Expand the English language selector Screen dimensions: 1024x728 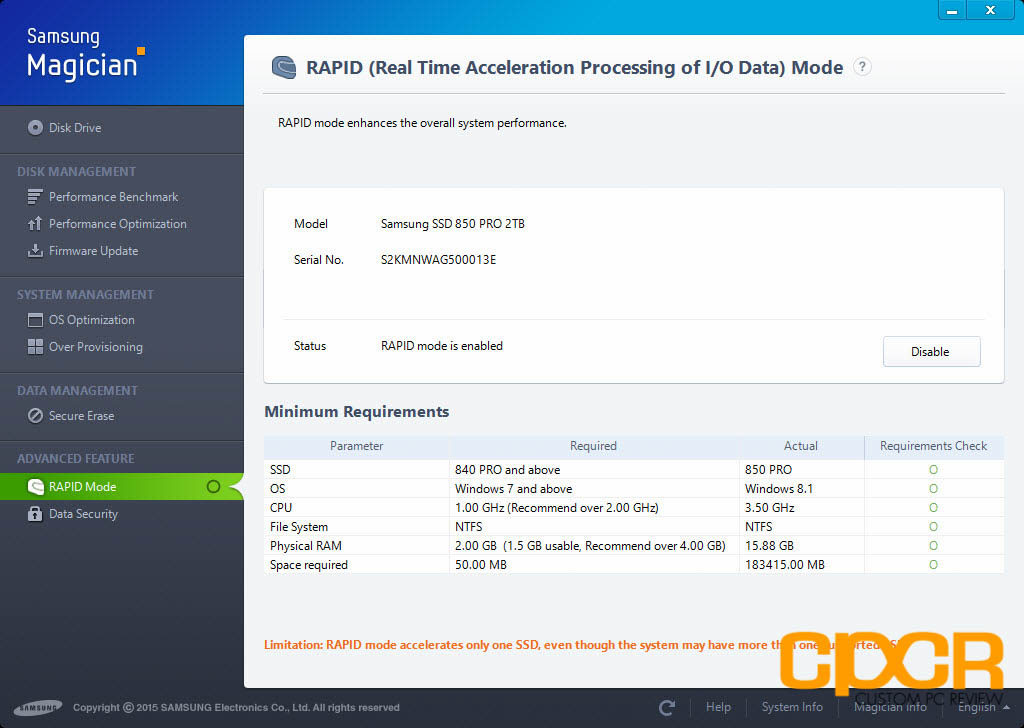tap(983, 707)
